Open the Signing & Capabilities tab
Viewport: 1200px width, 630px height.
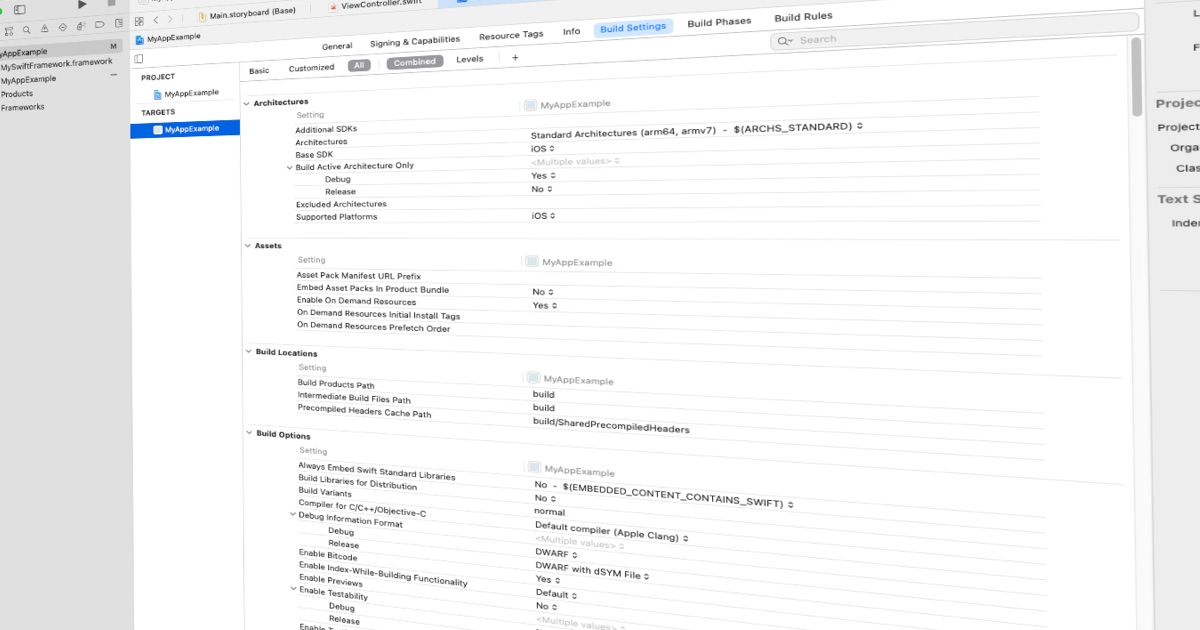pyautogui.click(x=415, y=41)
